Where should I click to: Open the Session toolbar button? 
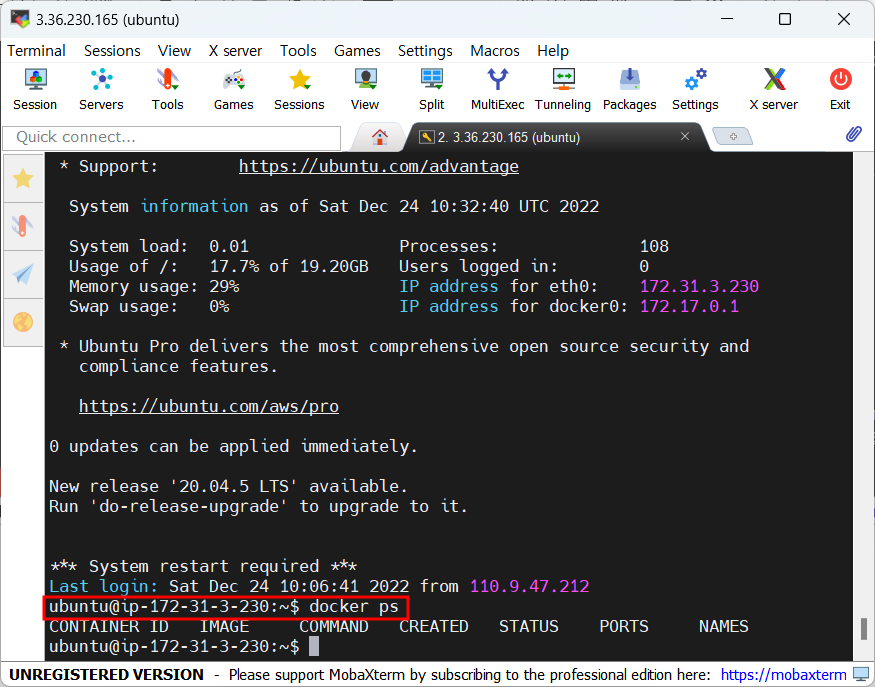click(35, 89)
